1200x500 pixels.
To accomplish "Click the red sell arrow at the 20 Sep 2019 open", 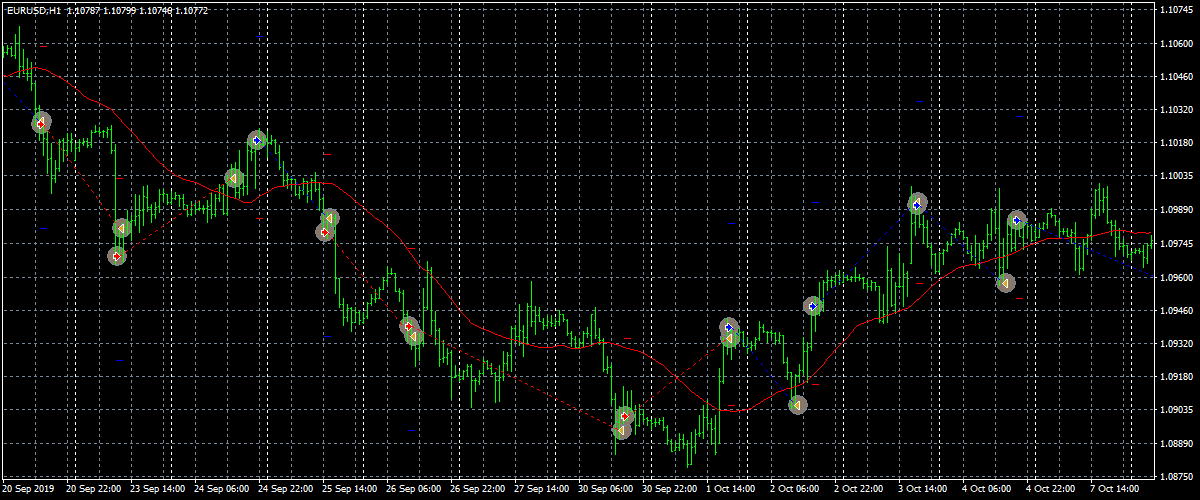I will [40, 122].
